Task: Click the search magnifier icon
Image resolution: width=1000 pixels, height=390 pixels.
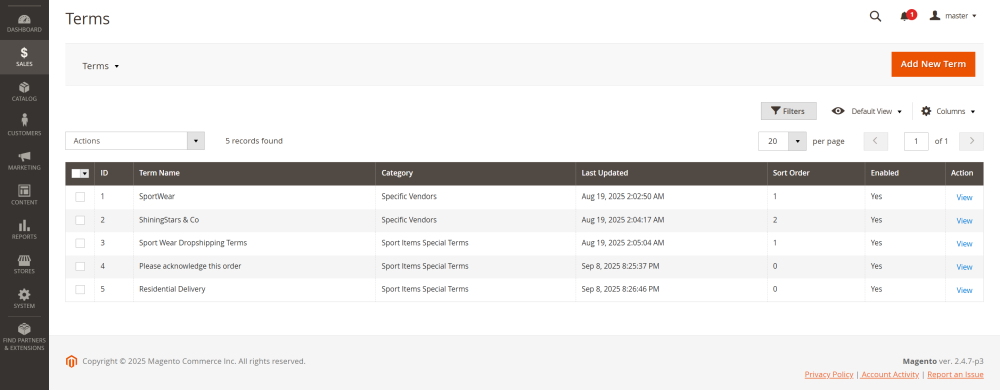Action: point(876,16)
